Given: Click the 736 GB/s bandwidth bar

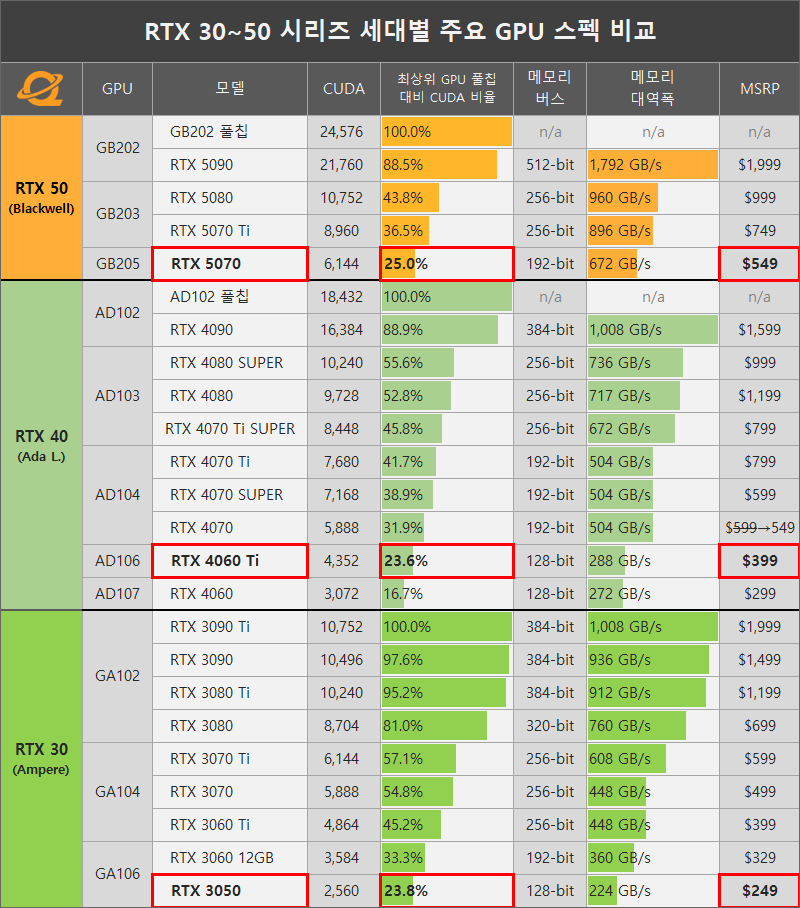Looking at the screenshot, I should [635, 363].
